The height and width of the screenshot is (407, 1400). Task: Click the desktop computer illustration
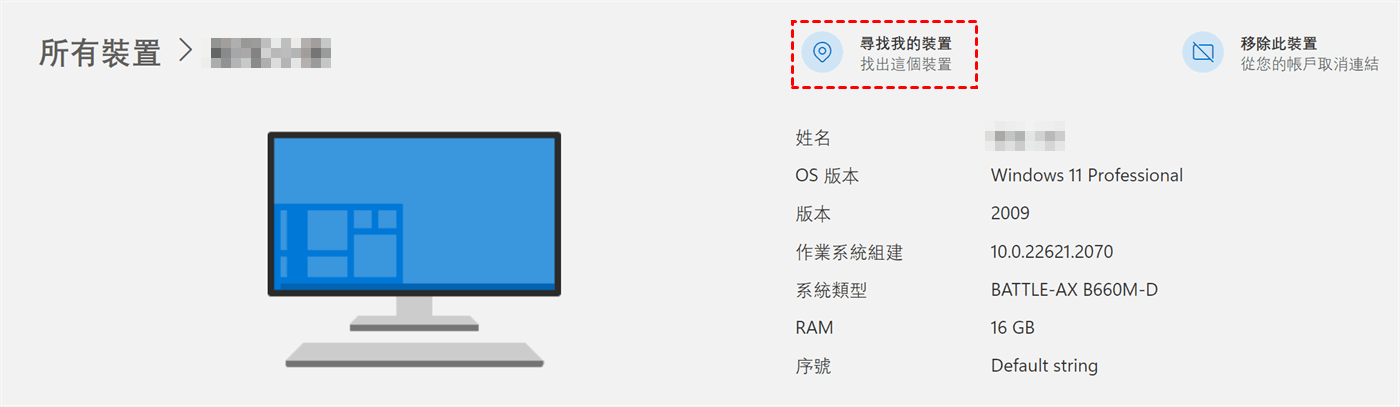click(x=414, y=250)
